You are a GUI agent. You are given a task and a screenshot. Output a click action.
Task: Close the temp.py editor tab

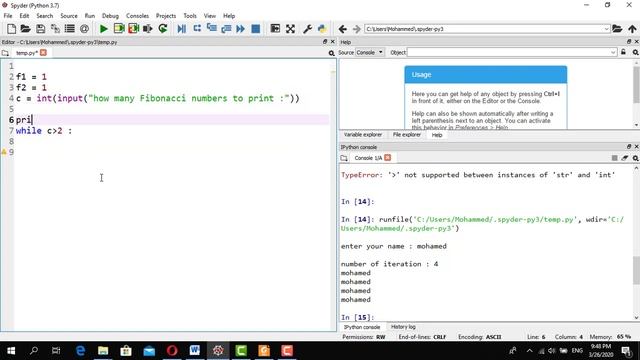[x=43, y=53]
